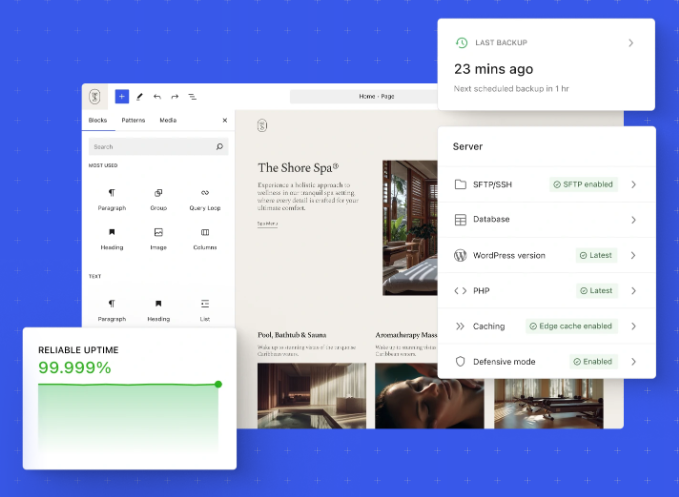Close the block inserter panel
This screenshot has height=497, width=679.
[224, 120]
